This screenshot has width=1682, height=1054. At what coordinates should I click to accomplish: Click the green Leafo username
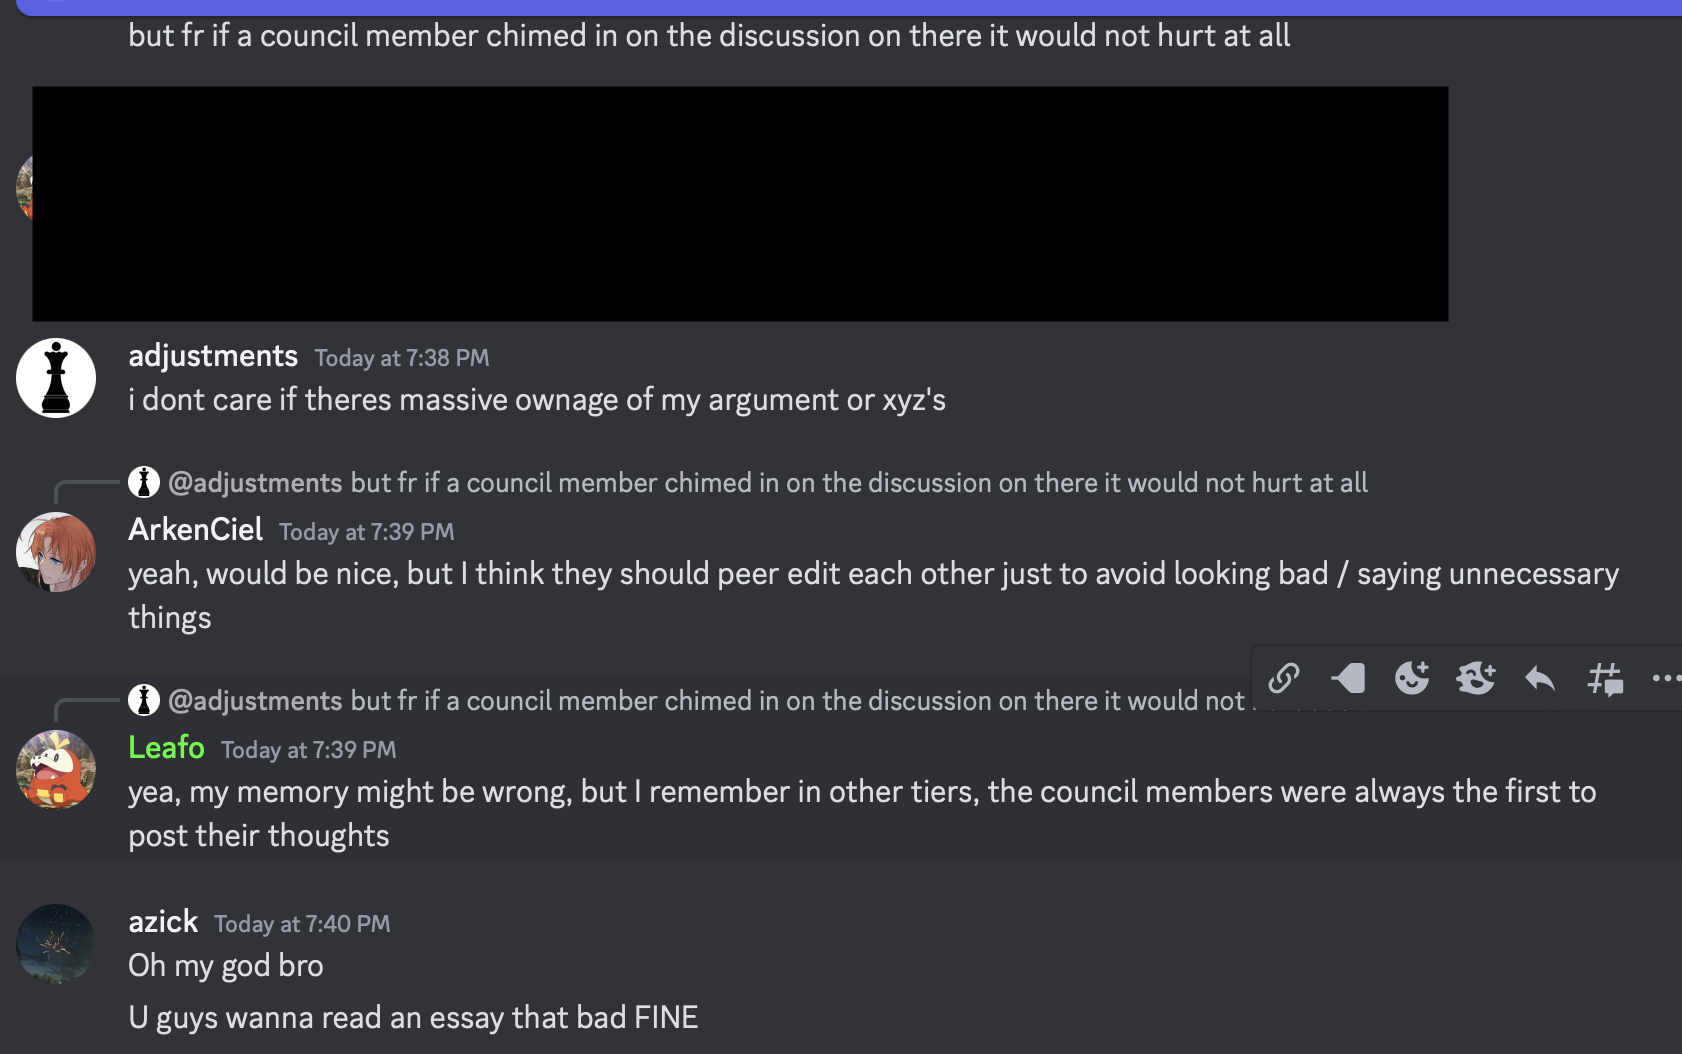coord(166,748)
